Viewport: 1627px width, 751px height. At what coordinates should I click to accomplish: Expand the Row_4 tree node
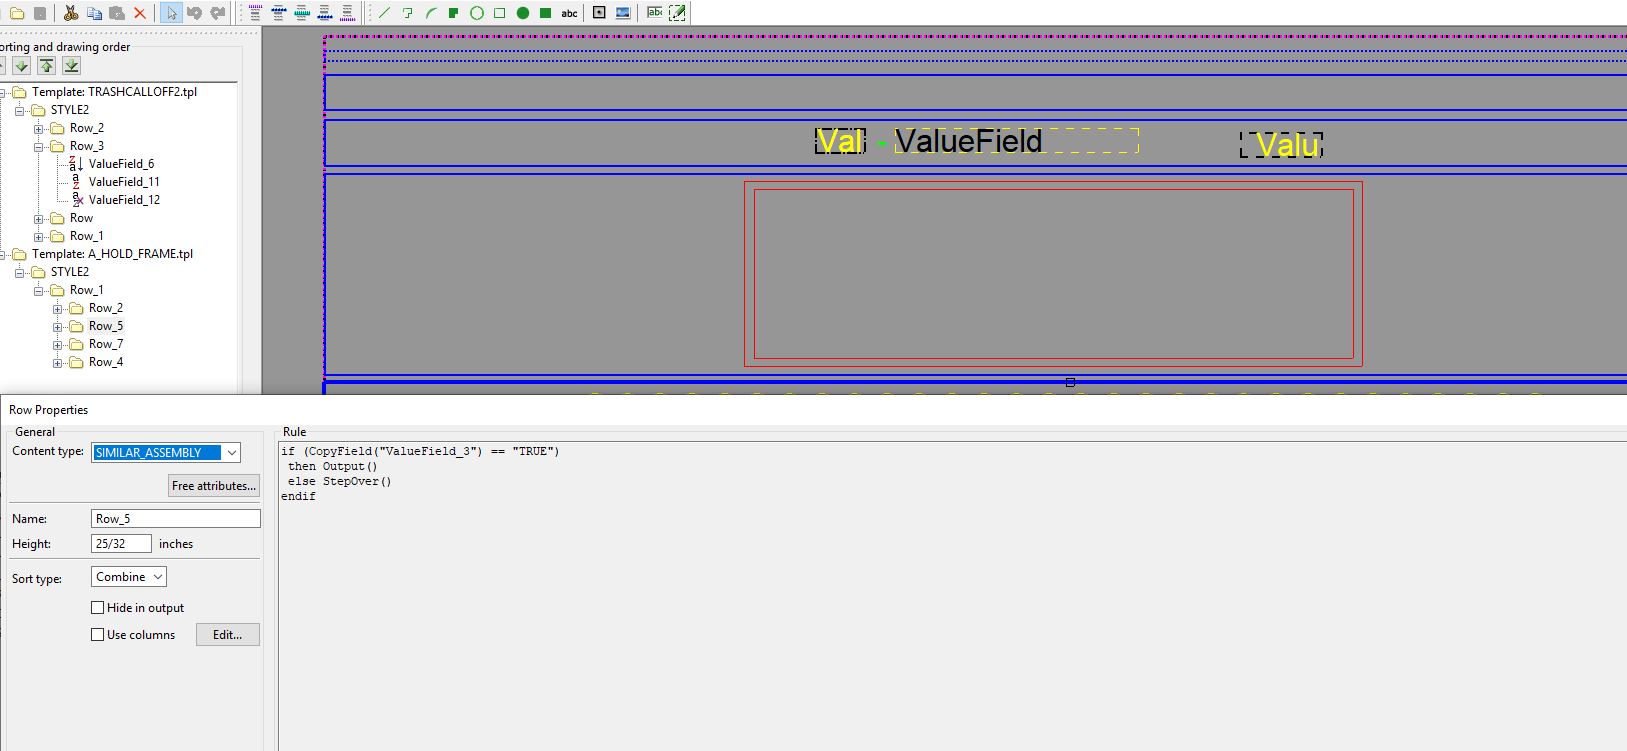click(58, 363)
